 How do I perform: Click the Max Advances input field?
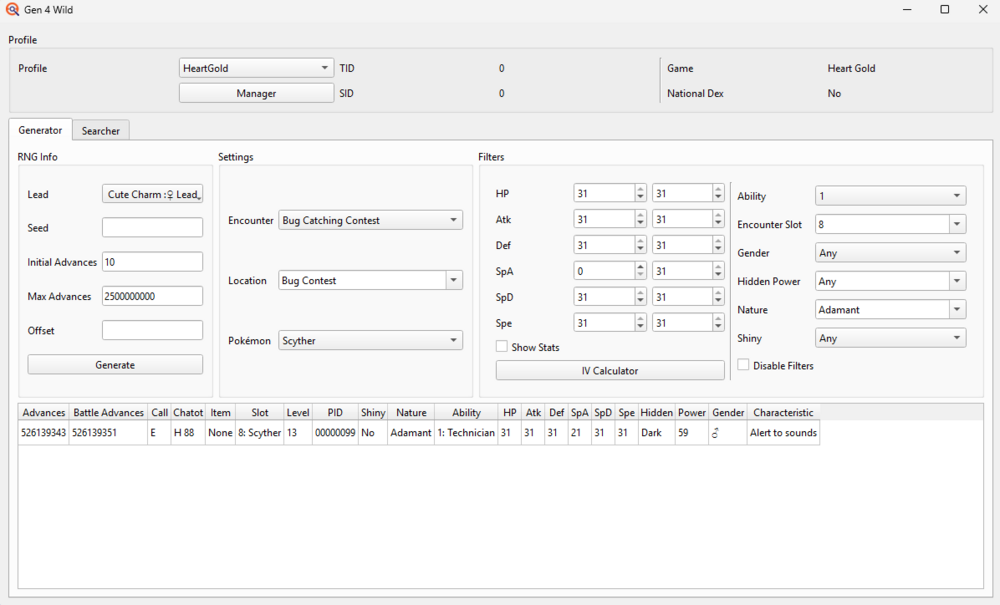(x=152, y=296)
